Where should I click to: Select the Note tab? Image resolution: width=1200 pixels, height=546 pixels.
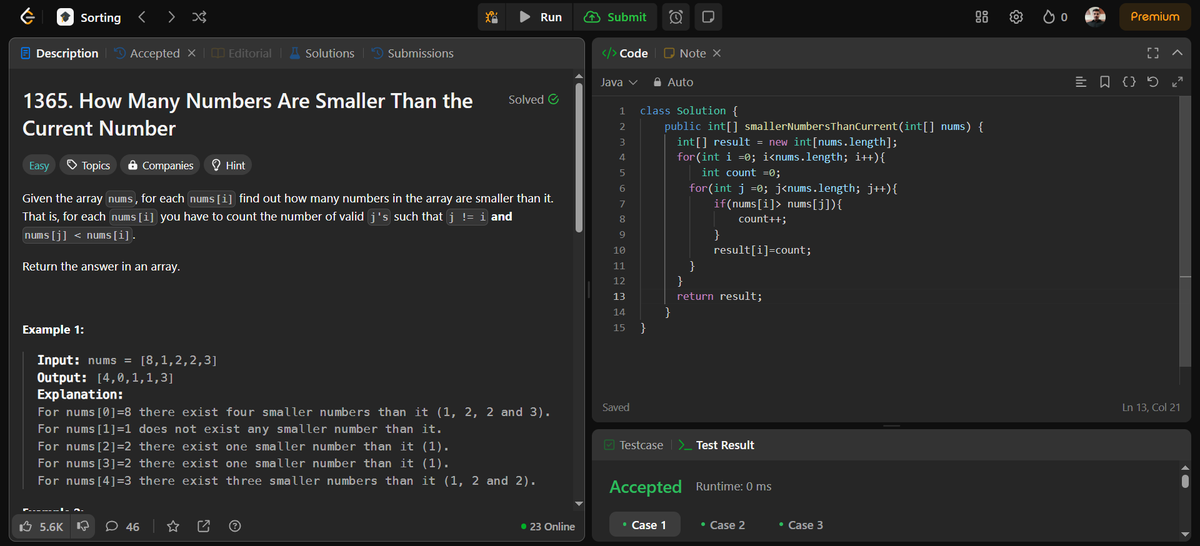click(685, 53)
